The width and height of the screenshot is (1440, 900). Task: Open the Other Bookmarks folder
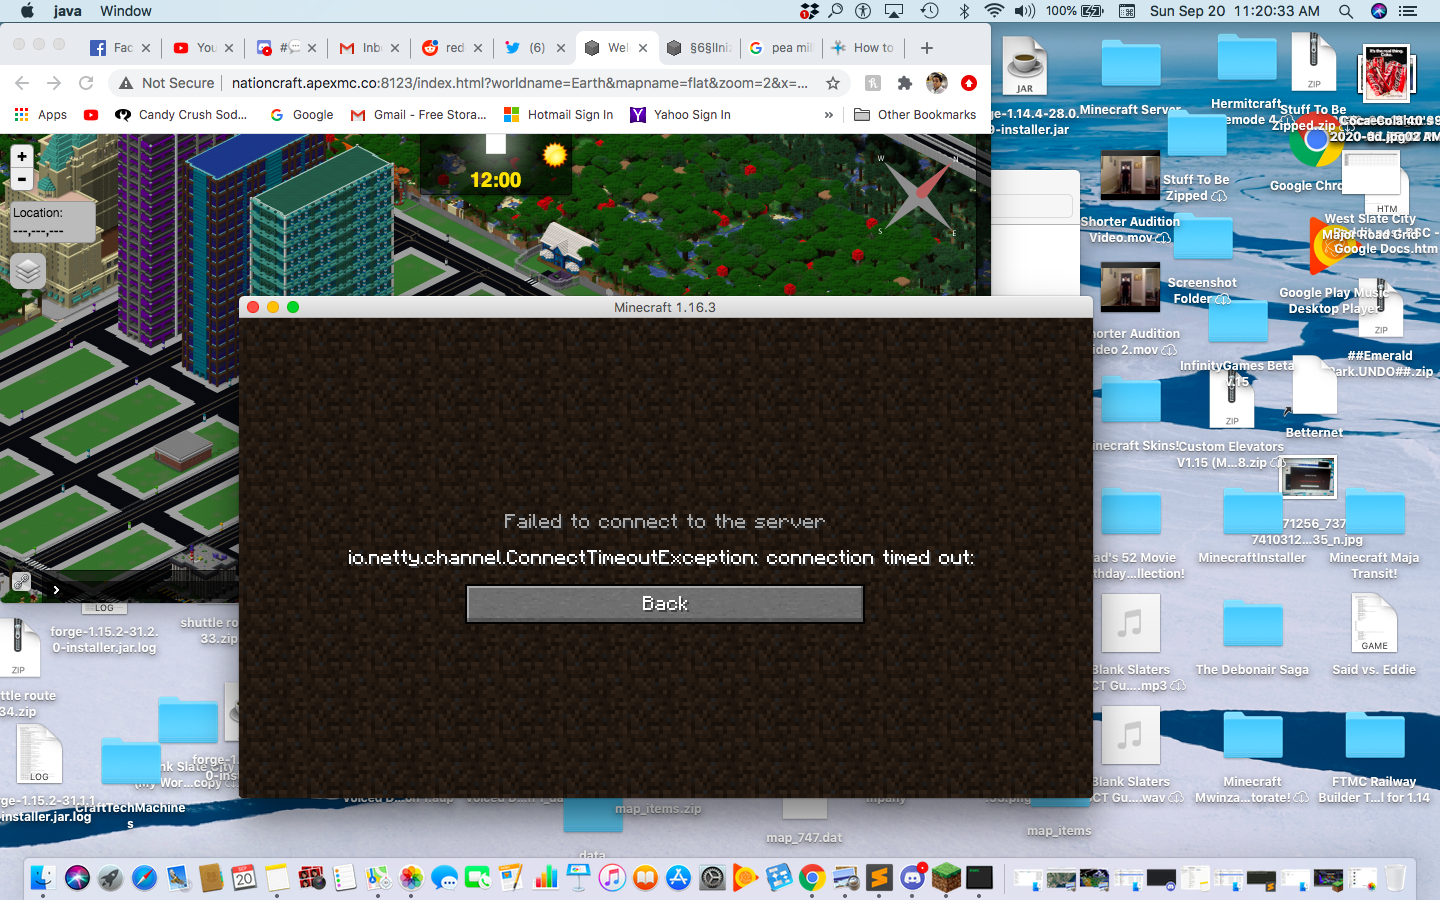click(915, 115)
